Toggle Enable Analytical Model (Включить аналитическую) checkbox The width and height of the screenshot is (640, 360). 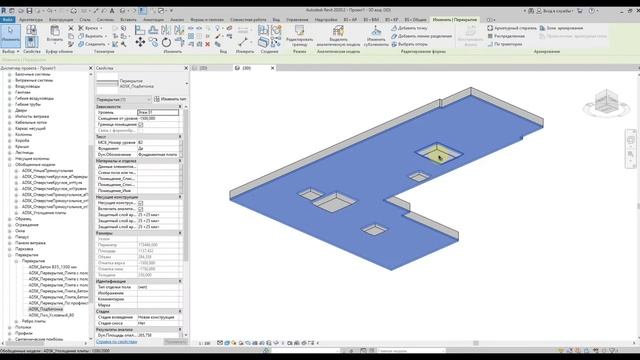point(141,209)
